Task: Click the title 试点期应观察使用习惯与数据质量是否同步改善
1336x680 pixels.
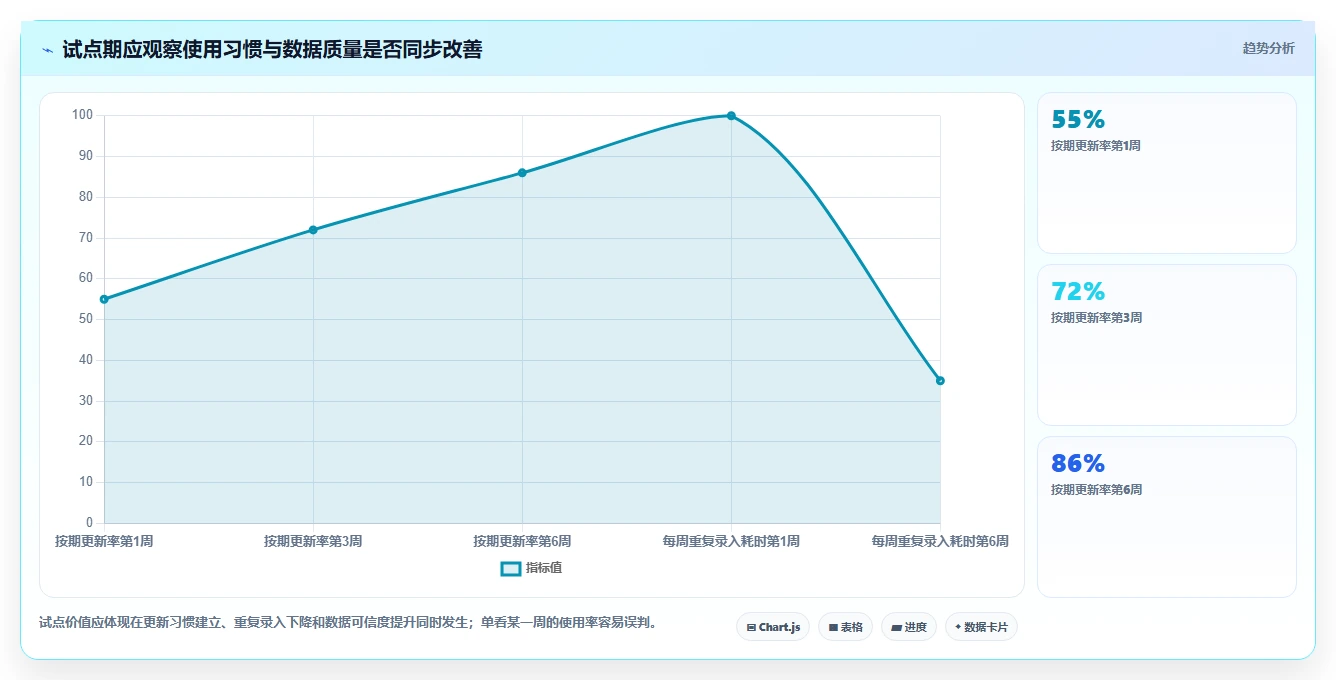Action: tap(272, 50)
